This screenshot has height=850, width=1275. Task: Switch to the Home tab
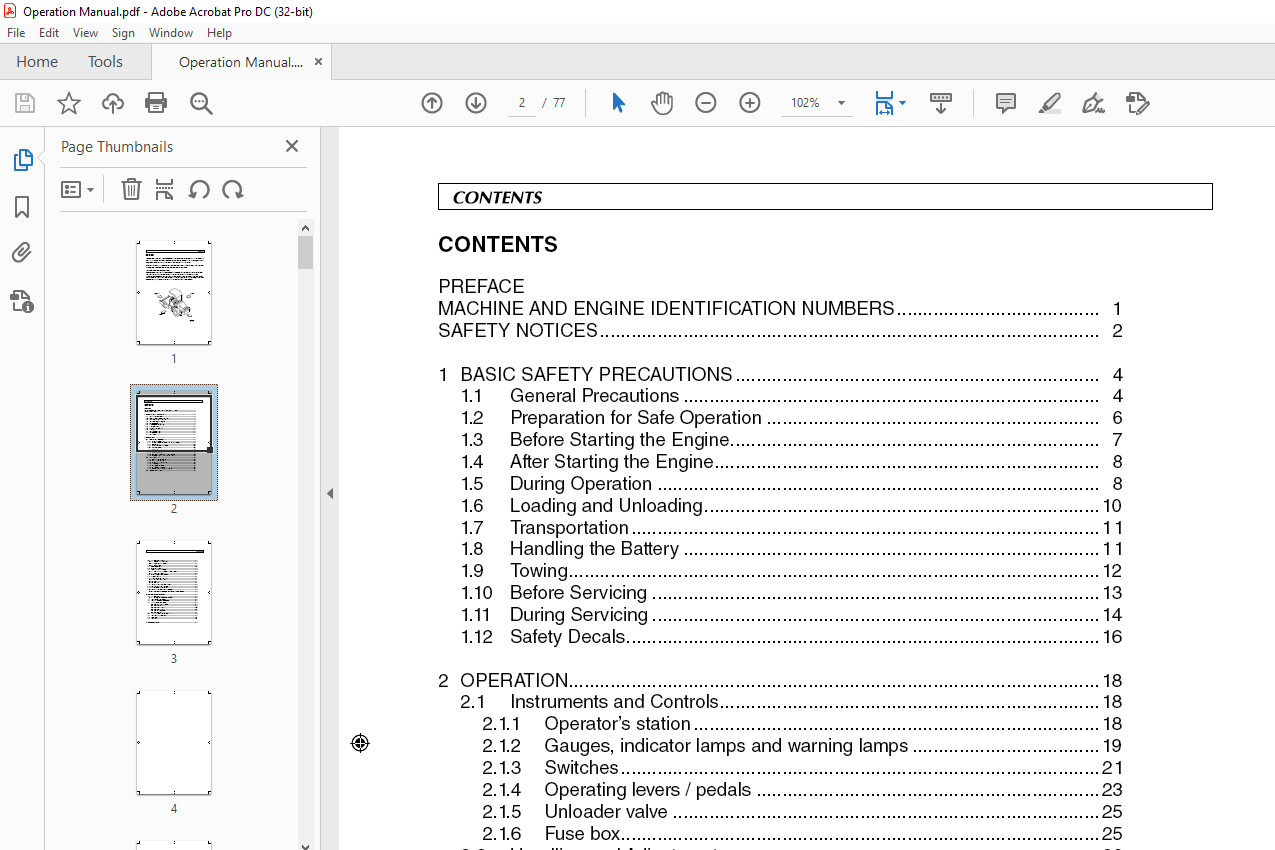click(37, 62)
